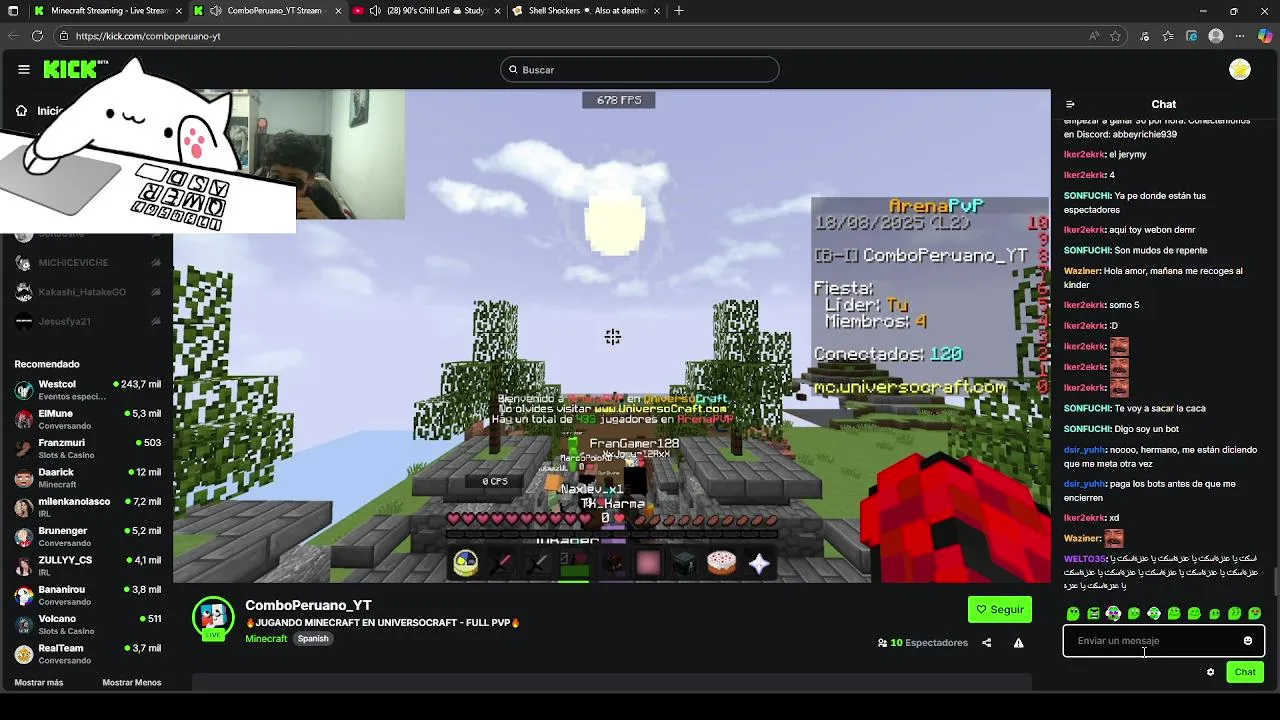1280x720 pixels.
Task: Click the ComboPeruano_YT channel avatar
Action: [x=213, y=618]
